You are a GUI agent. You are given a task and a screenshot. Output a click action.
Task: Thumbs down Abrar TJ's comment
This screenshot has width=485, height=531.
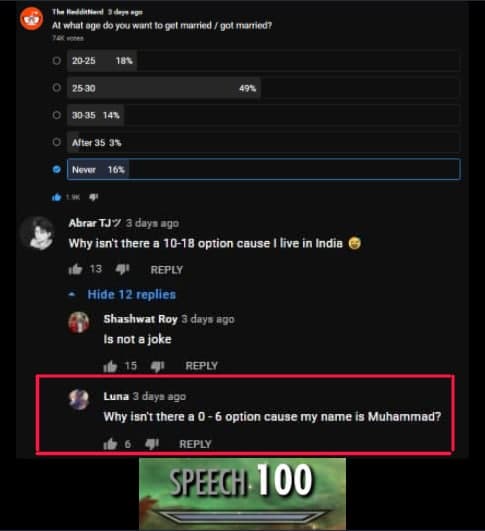(122, 269)
